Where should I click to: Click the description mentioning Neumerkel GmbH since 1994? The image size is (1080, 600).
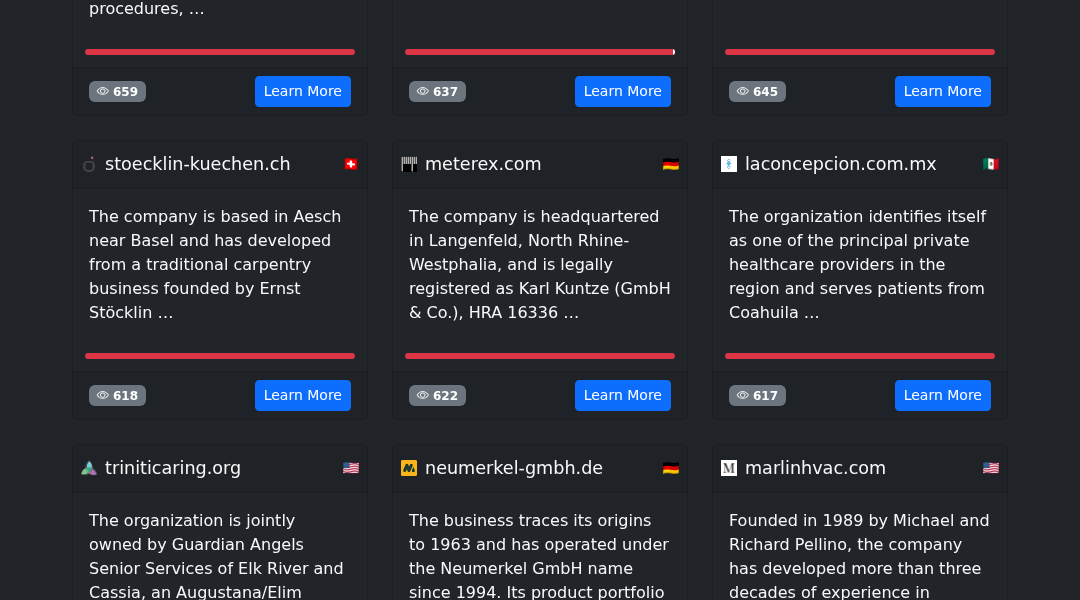pyautogui.click(x=539, y=555)
